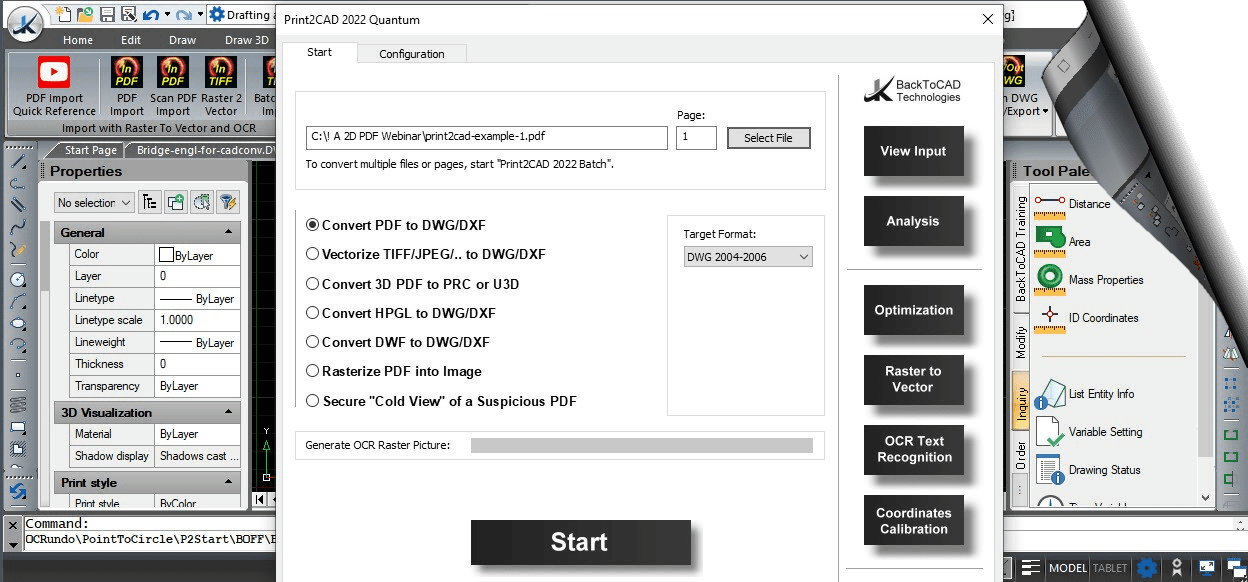Click the View Input button

pyautogui.click(x=913, y=151)
